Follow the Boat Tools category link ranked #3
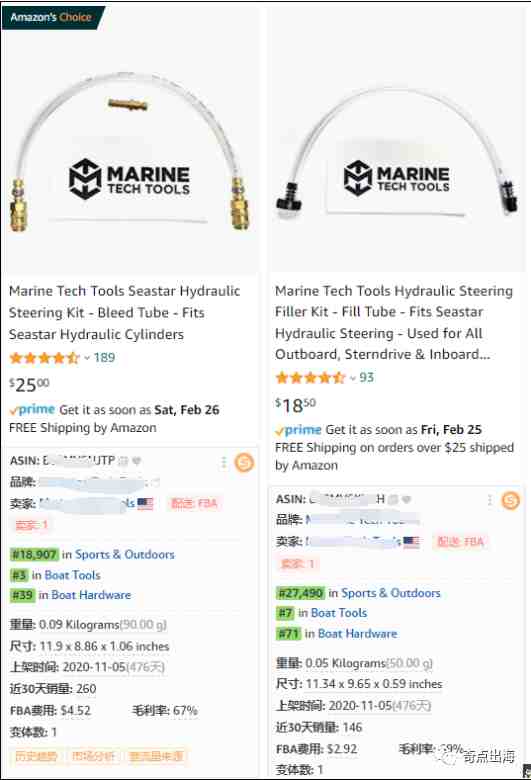Screen dimensions: 531x780 [x=73, y=575]
